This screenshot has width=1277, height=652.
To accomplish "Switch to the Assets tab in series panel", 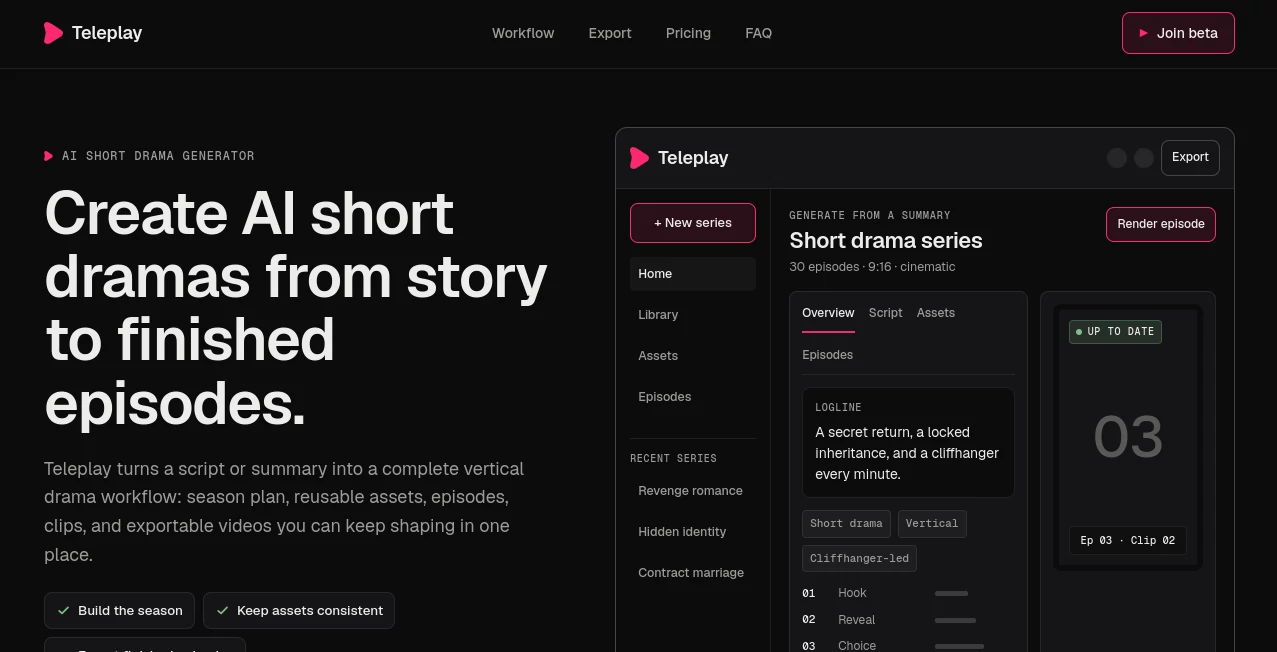I will click(936, 313).
